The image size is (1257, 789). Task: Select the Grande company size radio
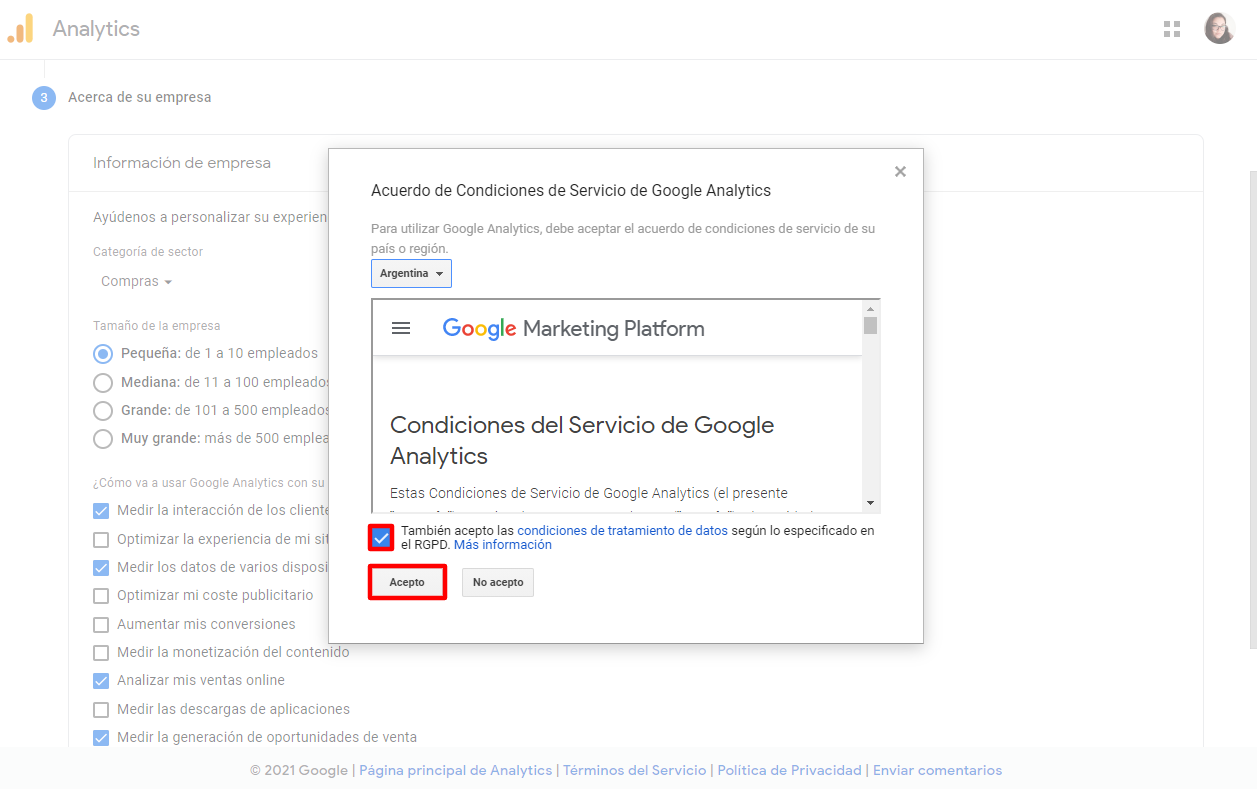[102, 410]
